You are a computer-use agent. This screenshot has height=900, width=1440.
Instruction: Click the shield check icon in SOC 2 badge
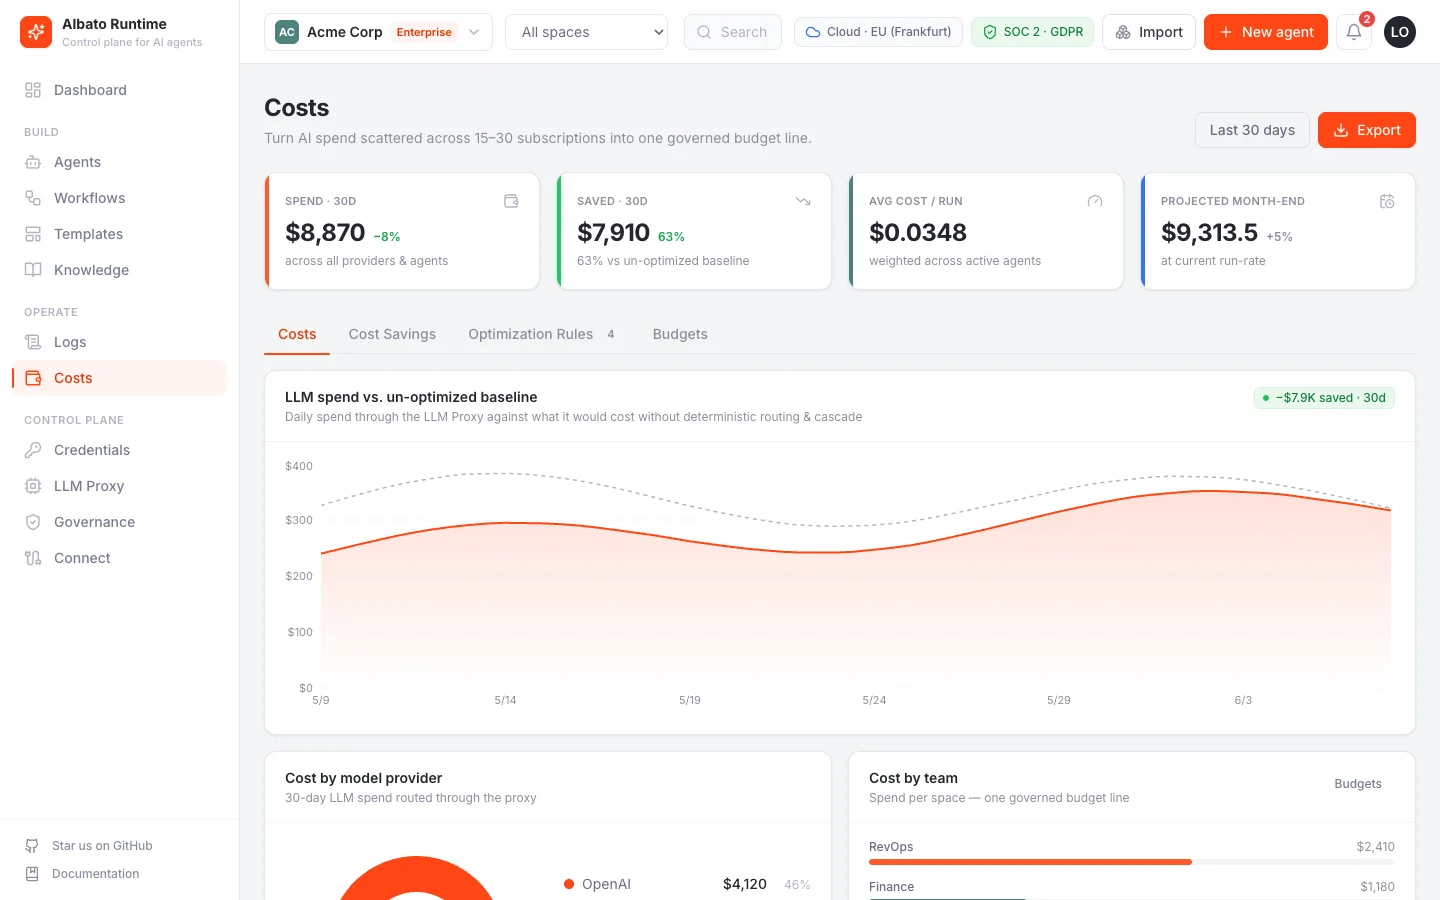tap(990, 32)
